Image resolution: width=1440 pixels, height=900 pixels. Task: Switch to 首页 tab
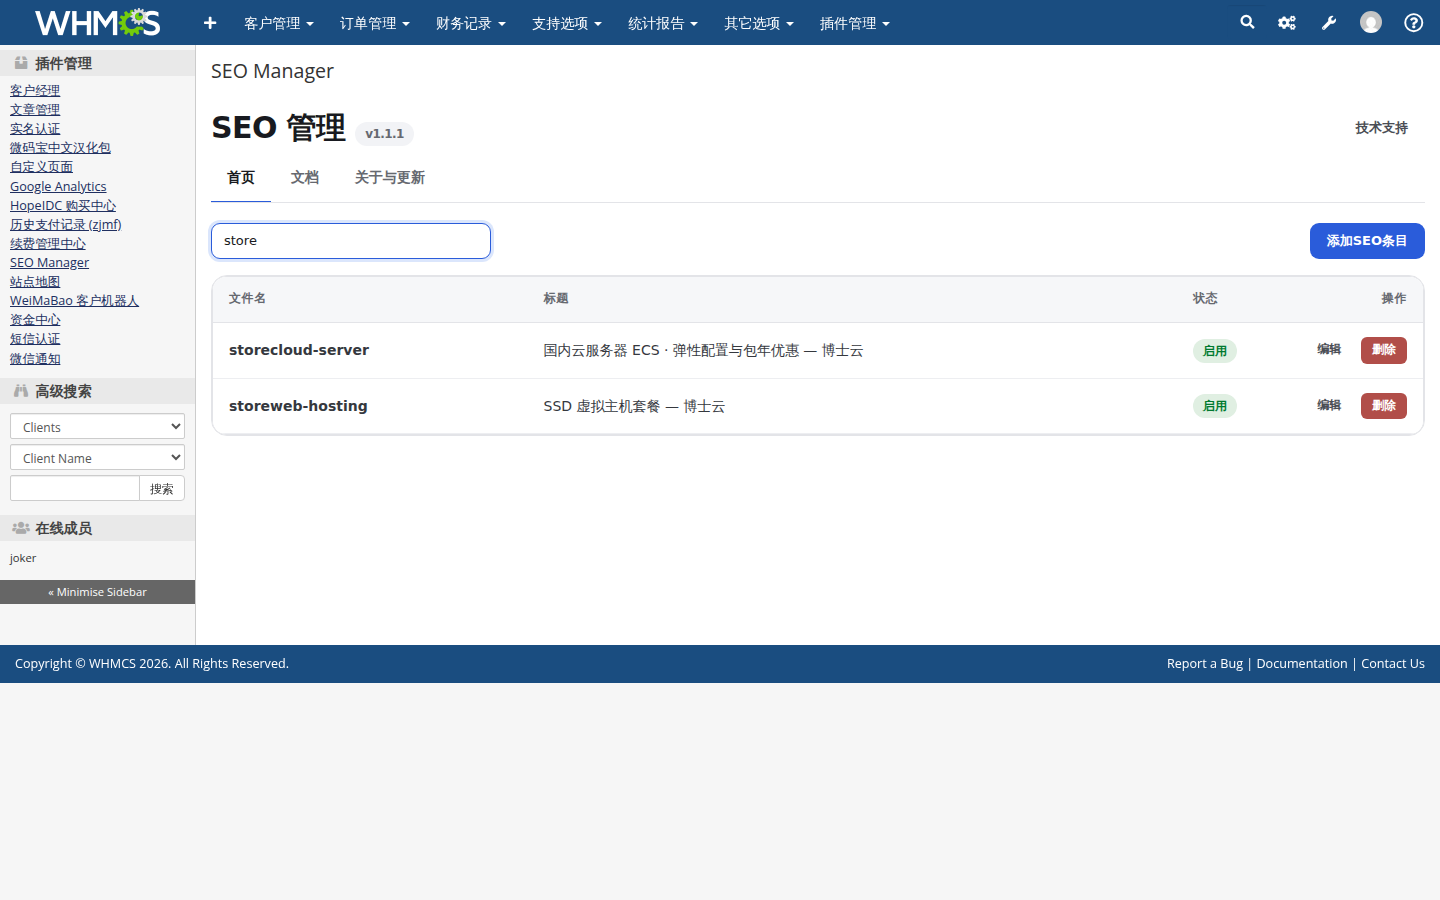point(241,178)
